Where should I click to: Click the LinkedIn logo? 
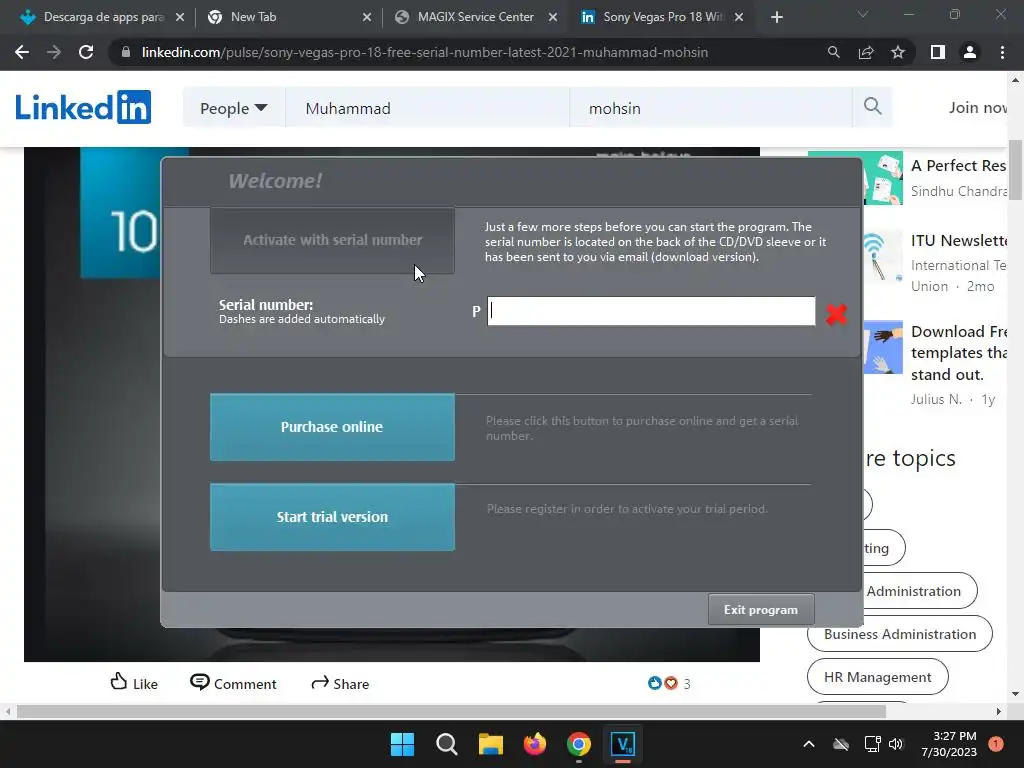[83, 107]
